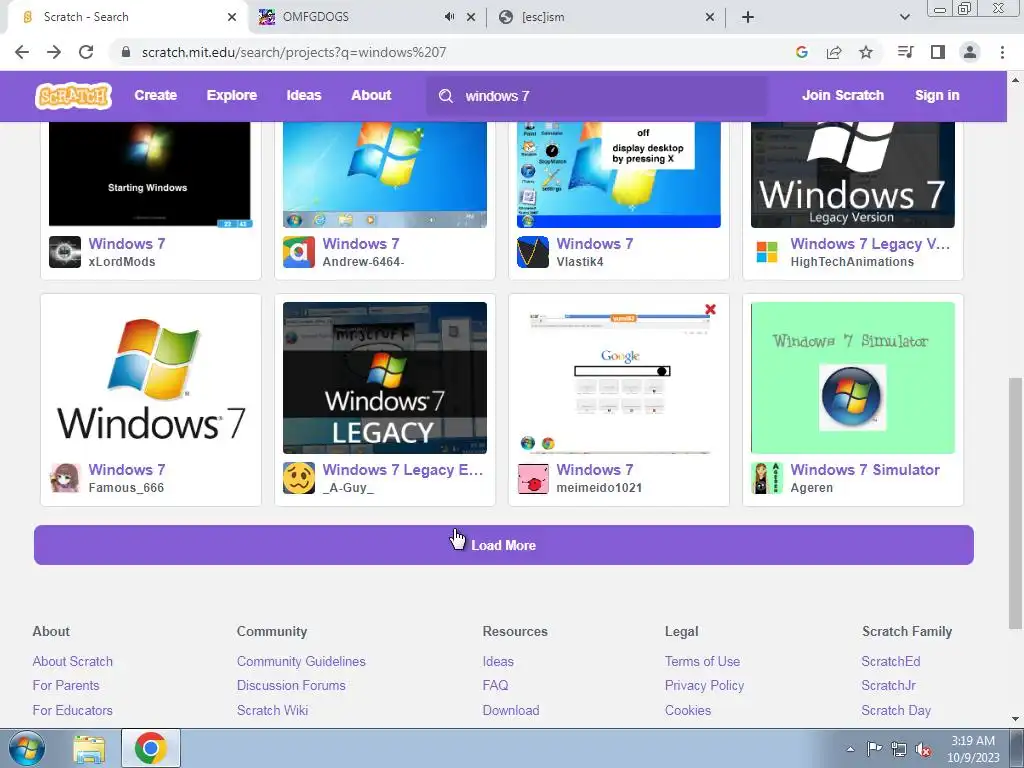The image size is (1024, 768).
Task: Open Community Guidelines footer link
Action: pos(301,661)
